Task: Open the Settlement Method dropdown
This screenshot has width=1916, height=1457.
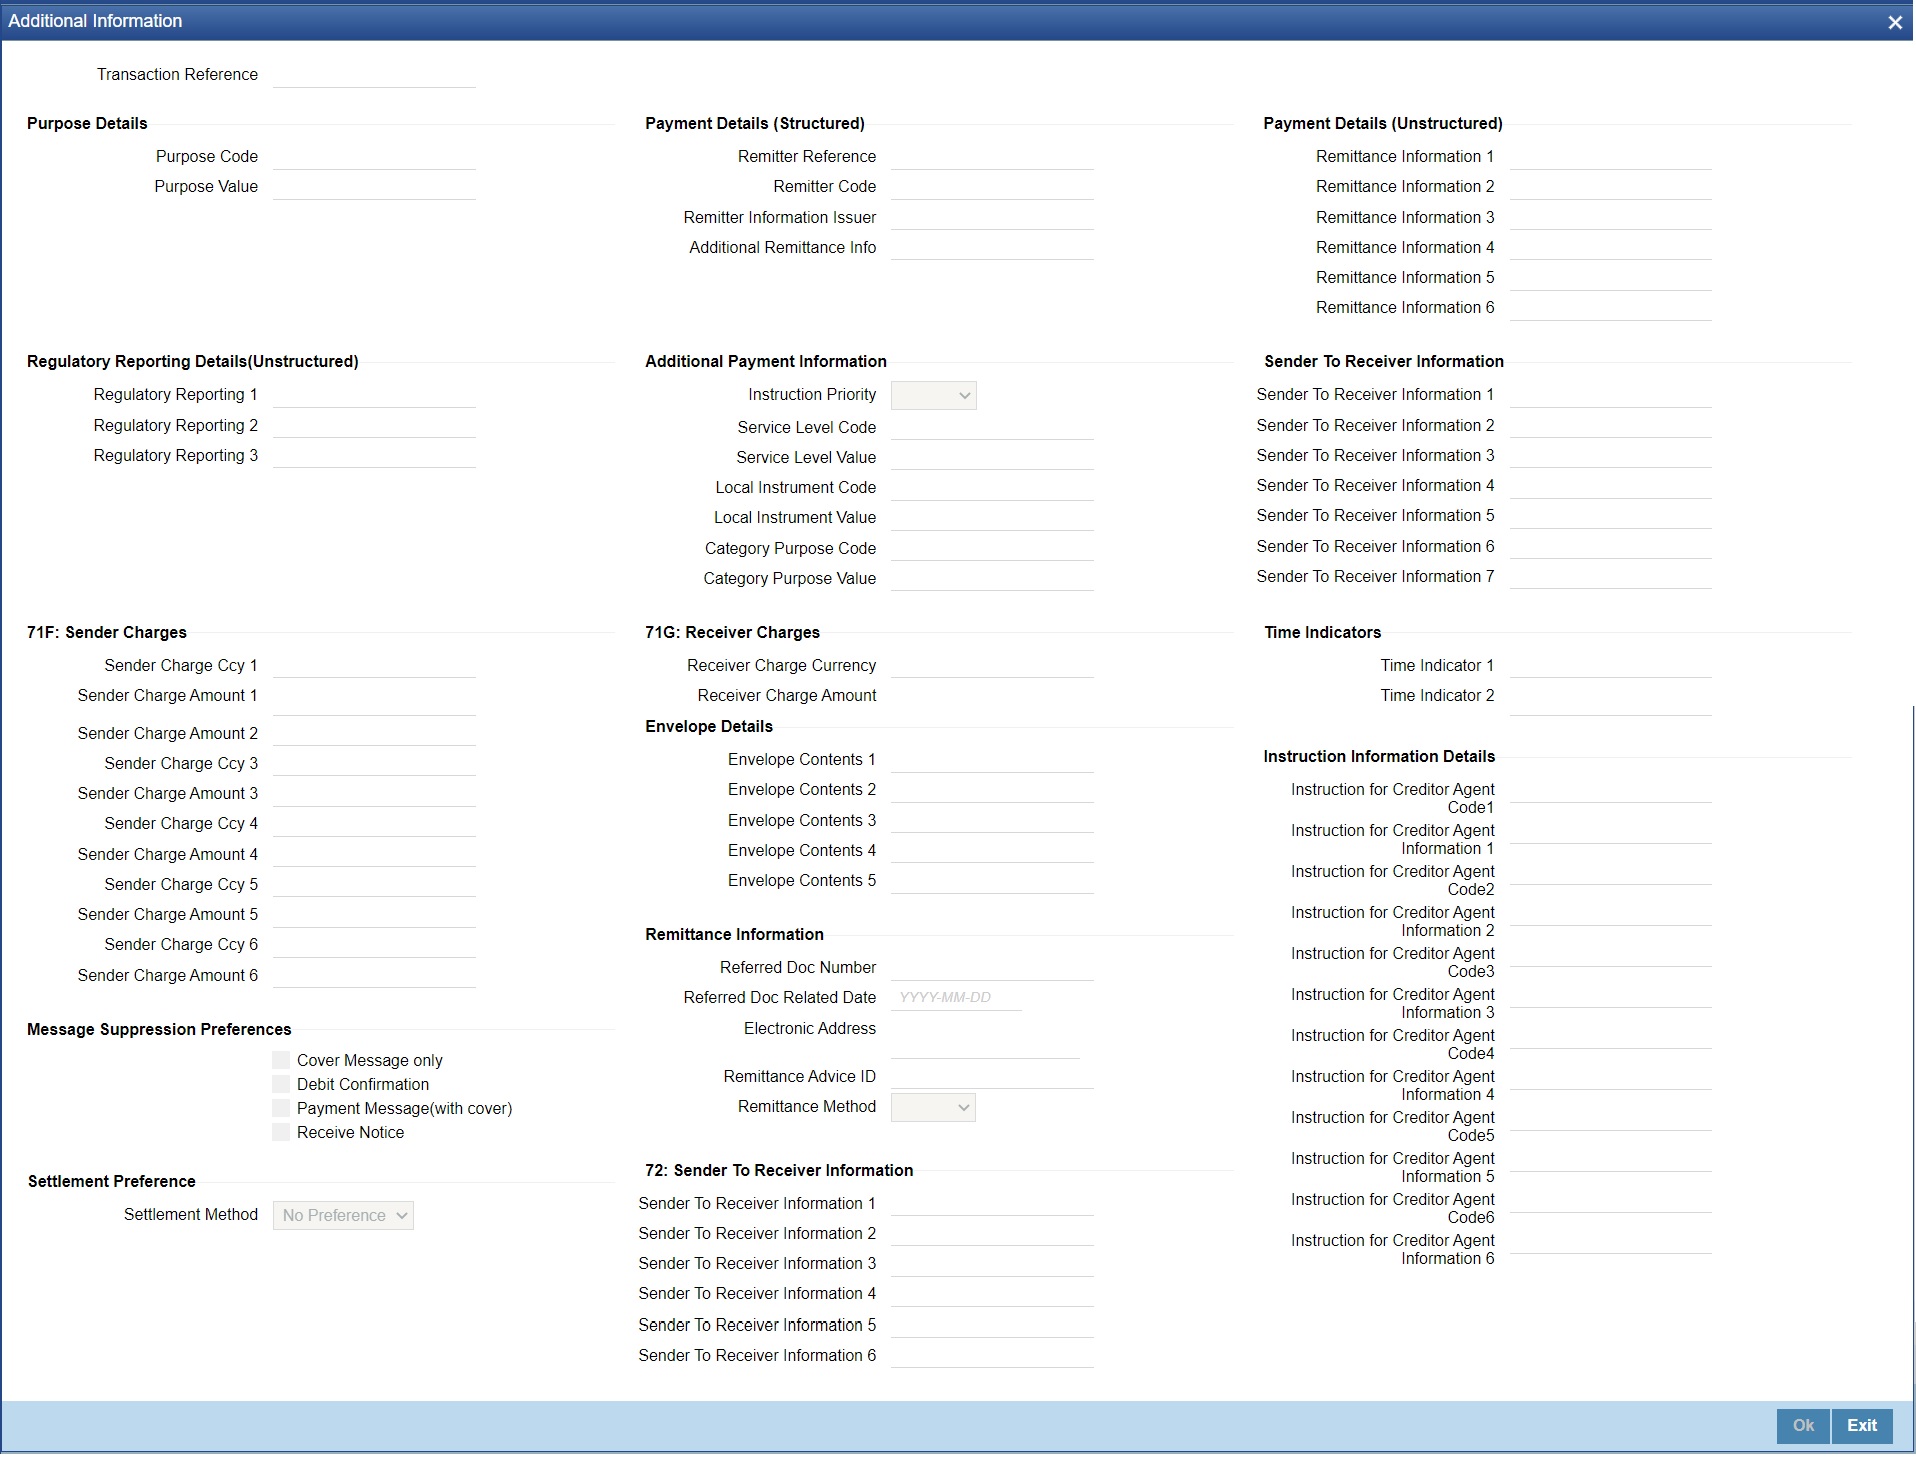Action: (x=343, y=1215)
